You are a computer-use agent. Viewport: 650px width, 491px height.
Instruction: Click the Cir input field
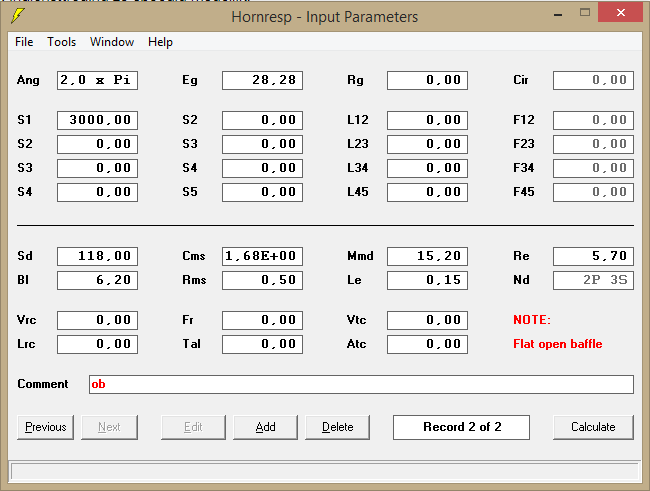(x=593, y=80)
